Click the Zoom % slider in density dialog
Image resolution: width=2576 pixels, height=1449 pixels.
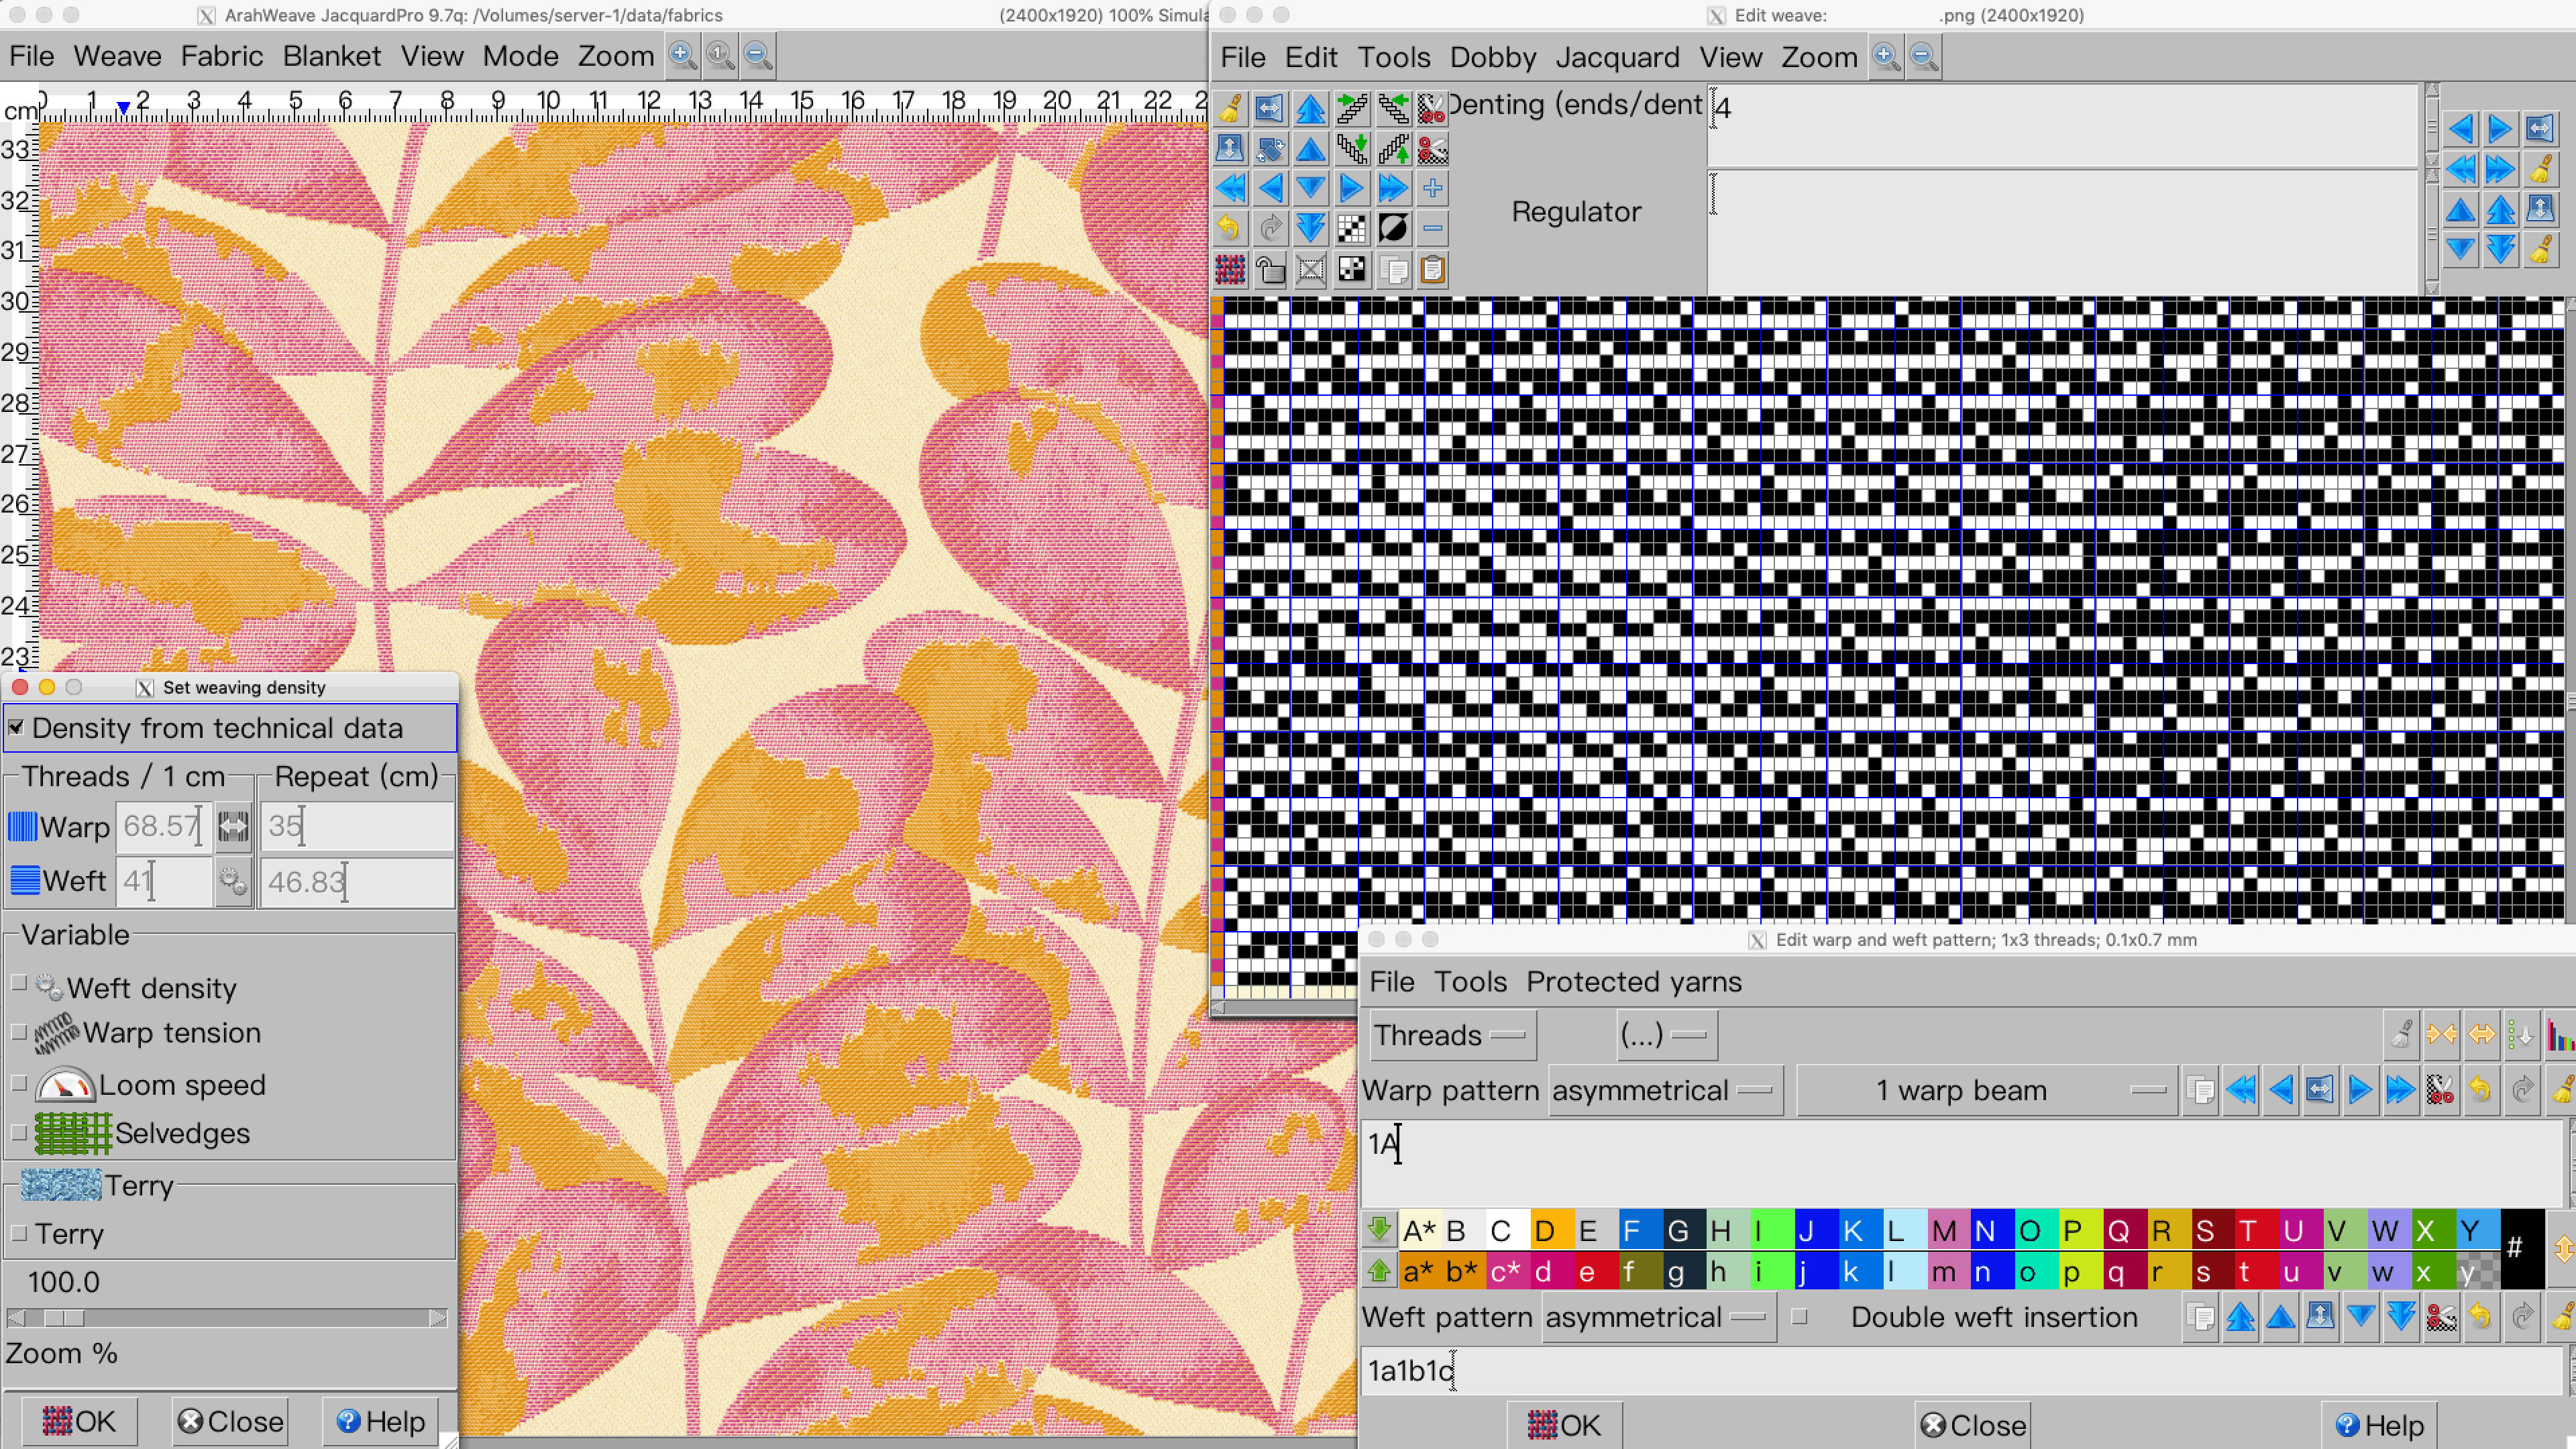[227, 1318]
